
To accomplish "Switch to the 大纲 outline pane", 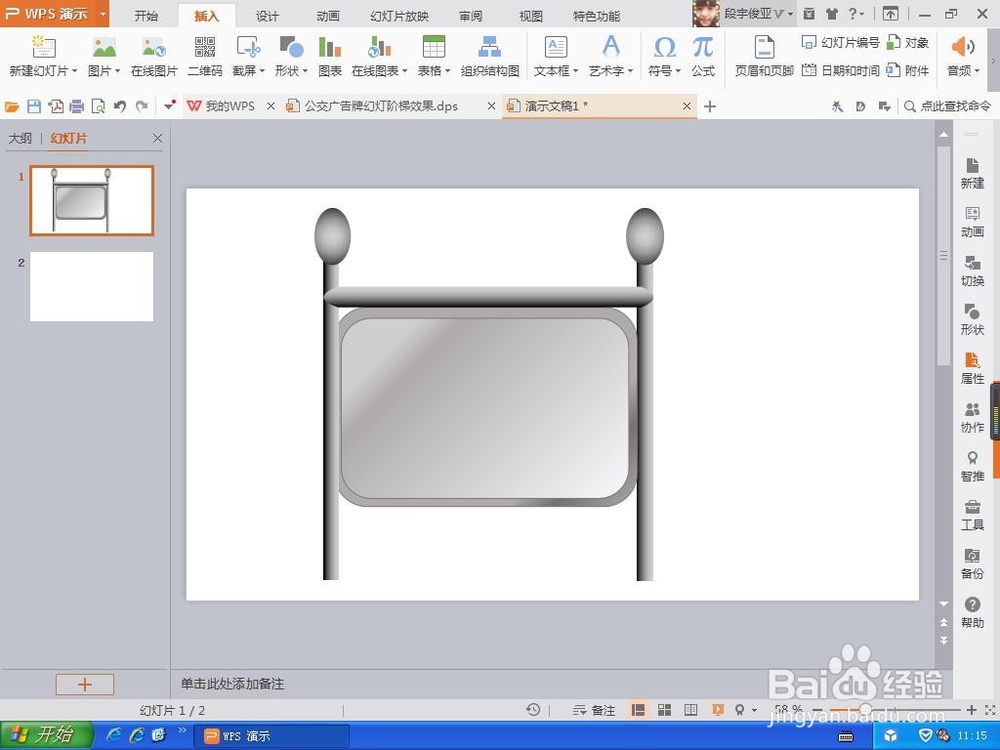I will click(20, 138).
